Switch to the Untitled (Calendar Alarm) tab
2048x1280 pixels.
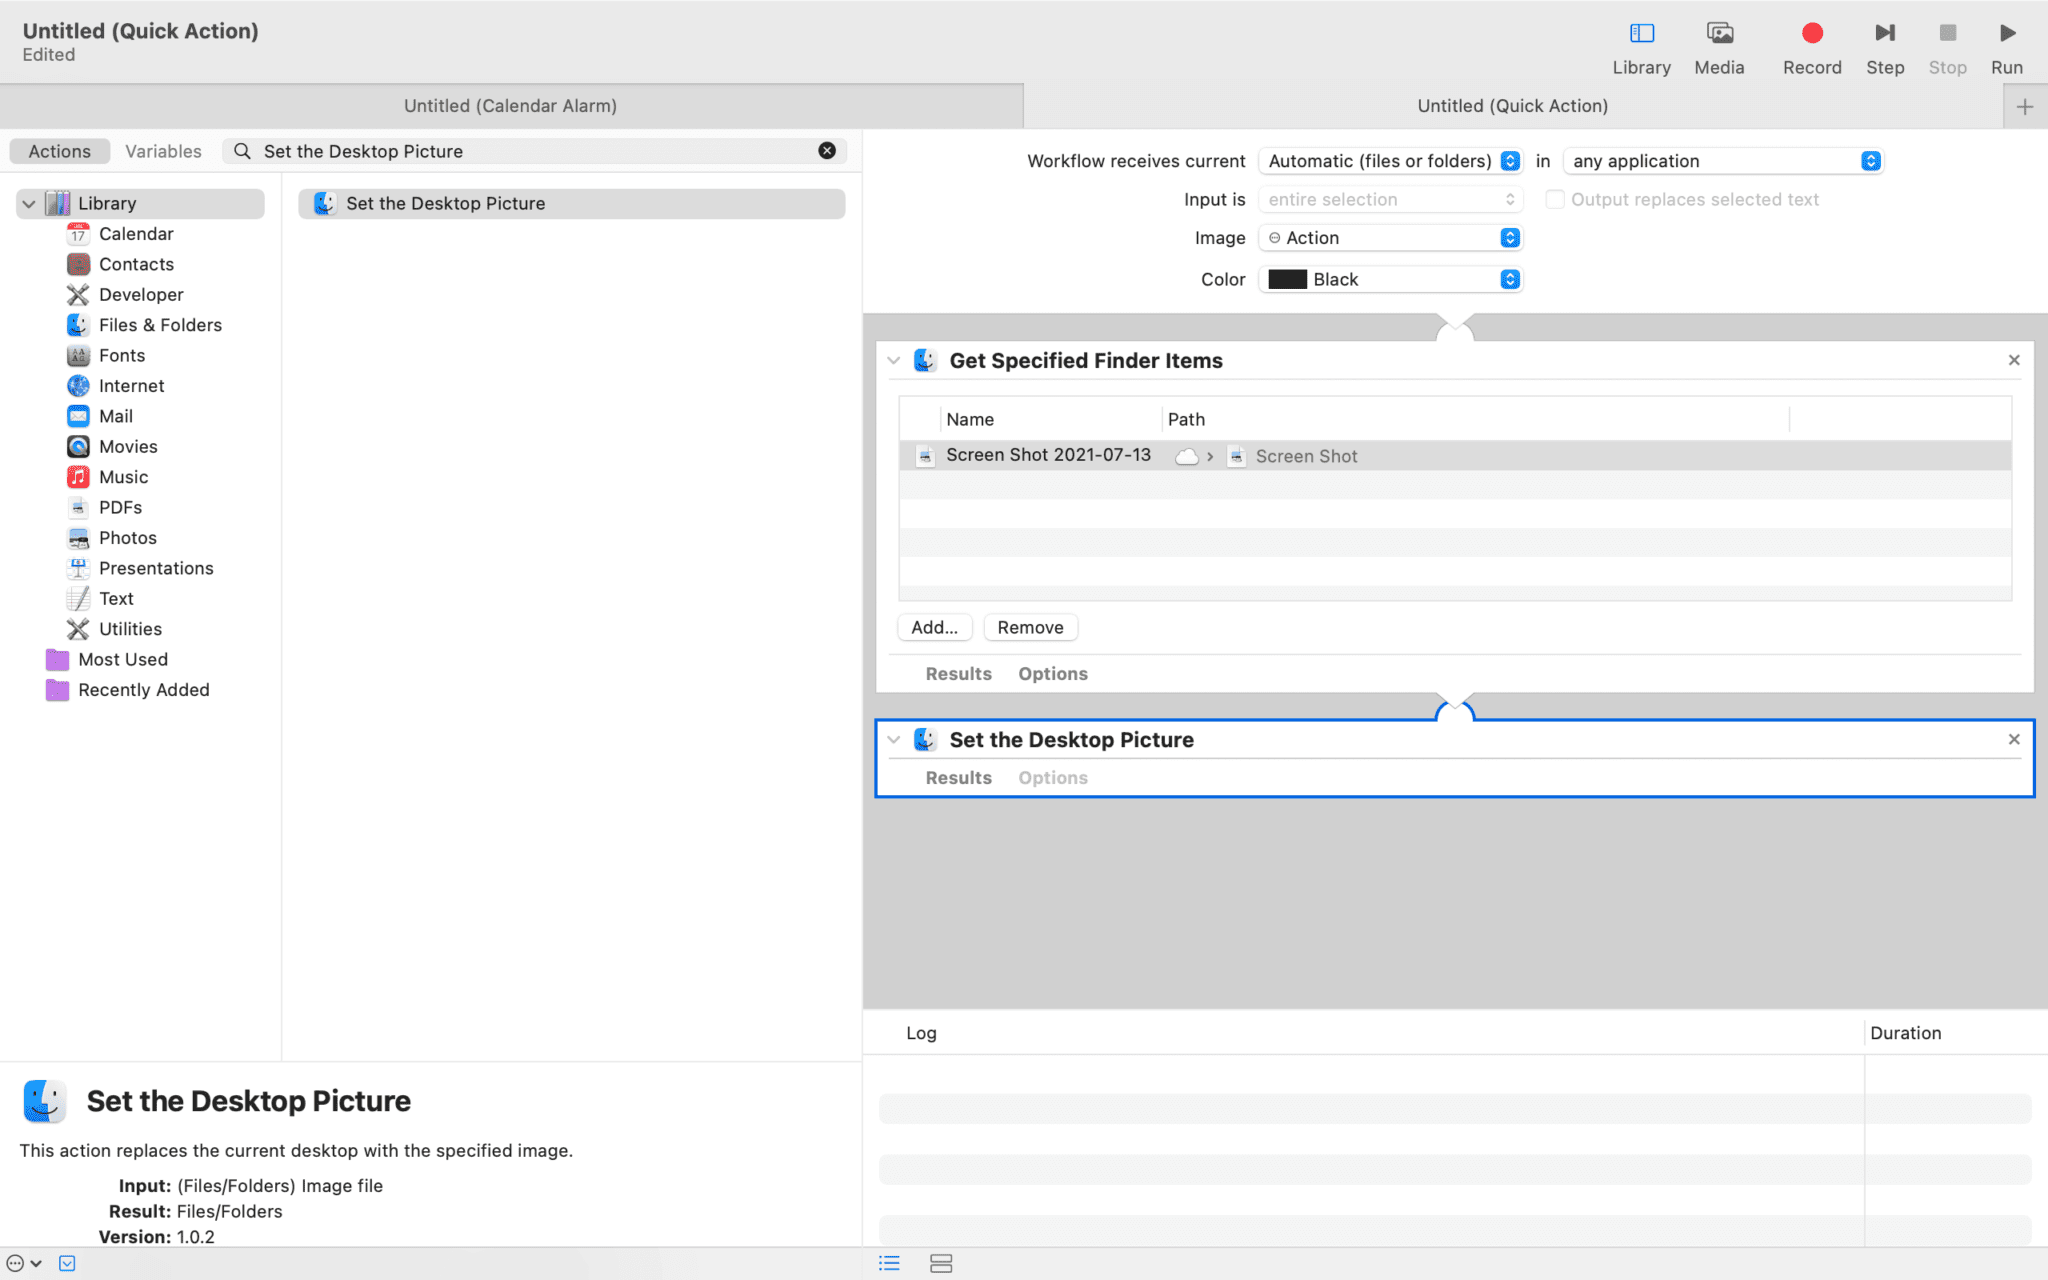click(510, 105)
